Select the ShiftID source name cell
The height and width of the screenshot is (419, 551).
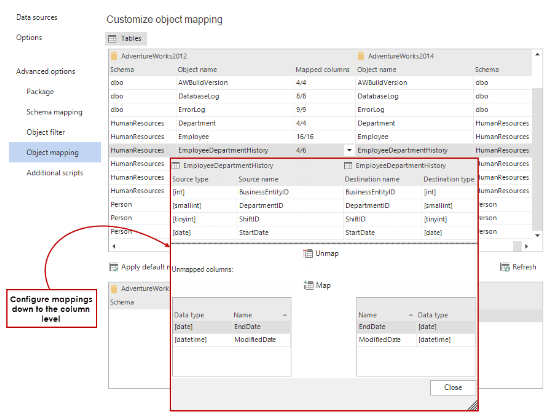click(290, 219)
